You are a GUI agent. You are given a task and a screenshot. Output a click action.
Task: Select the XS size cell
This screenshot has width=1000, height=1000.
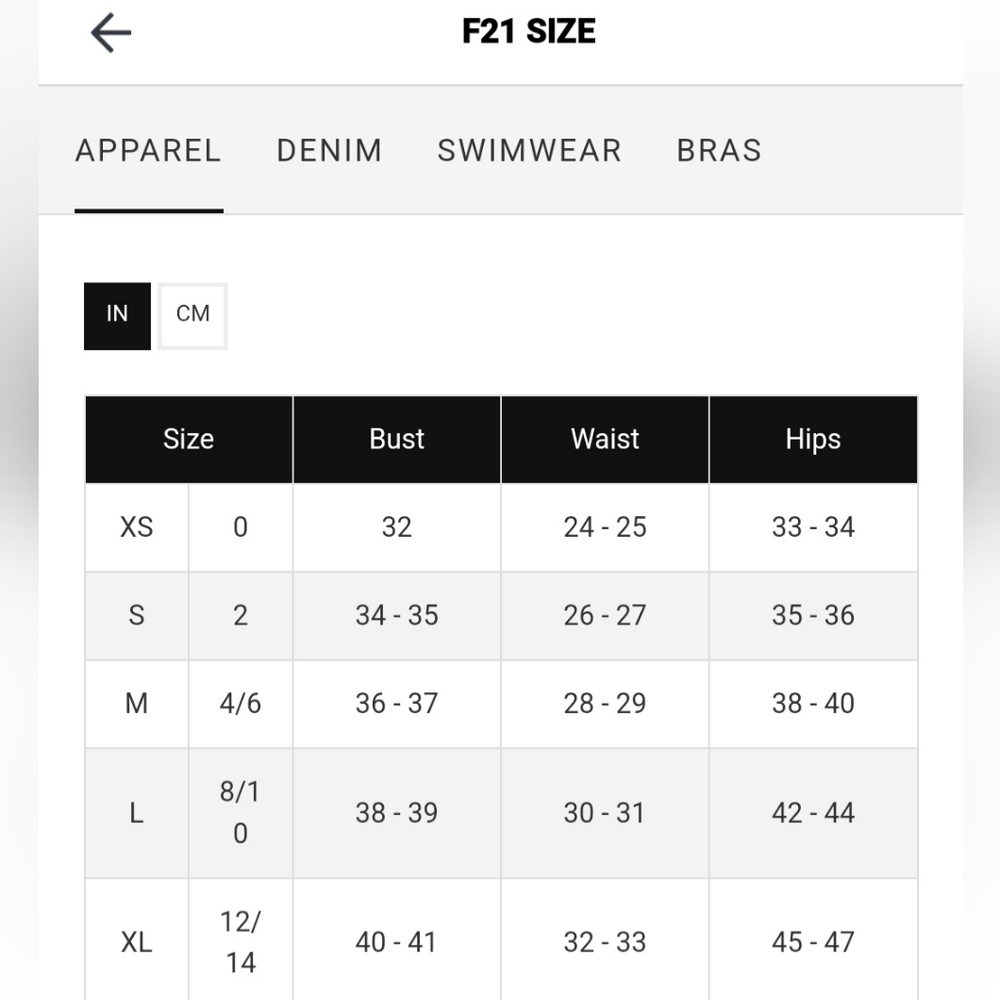136,527
